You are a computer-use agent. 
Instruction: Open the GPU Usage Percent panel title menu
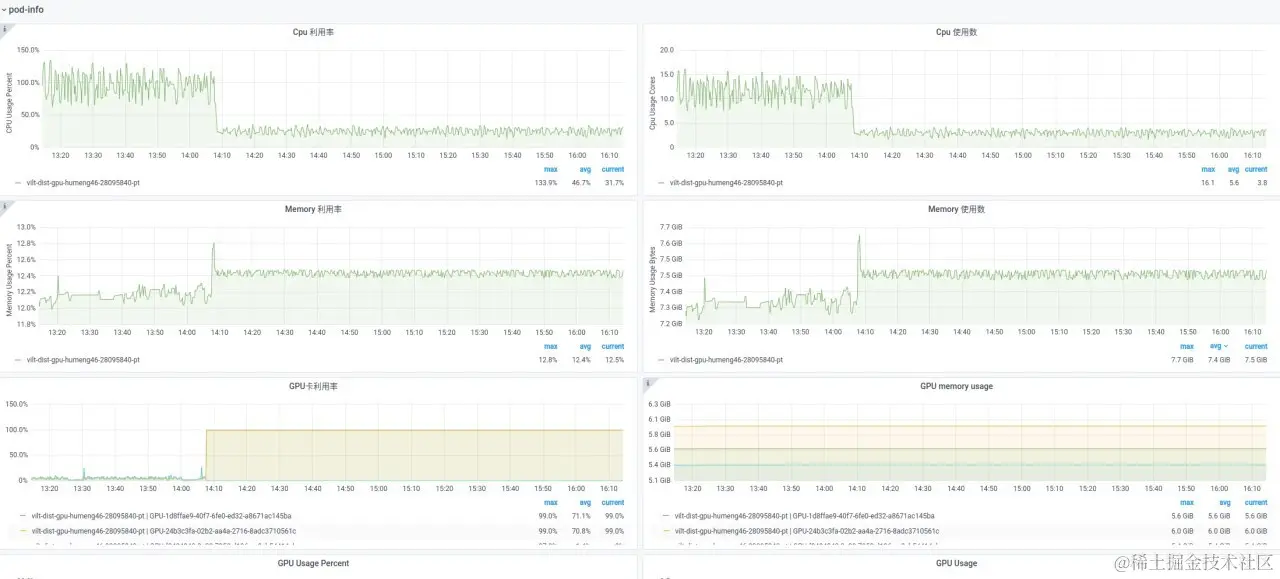(313, 563)
